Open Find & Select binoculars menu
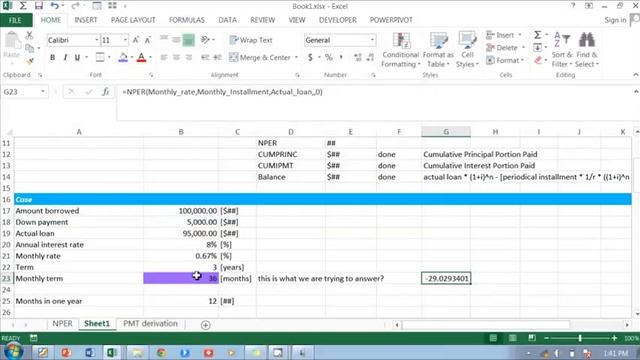Screen dimensions: 640x360 587,50
